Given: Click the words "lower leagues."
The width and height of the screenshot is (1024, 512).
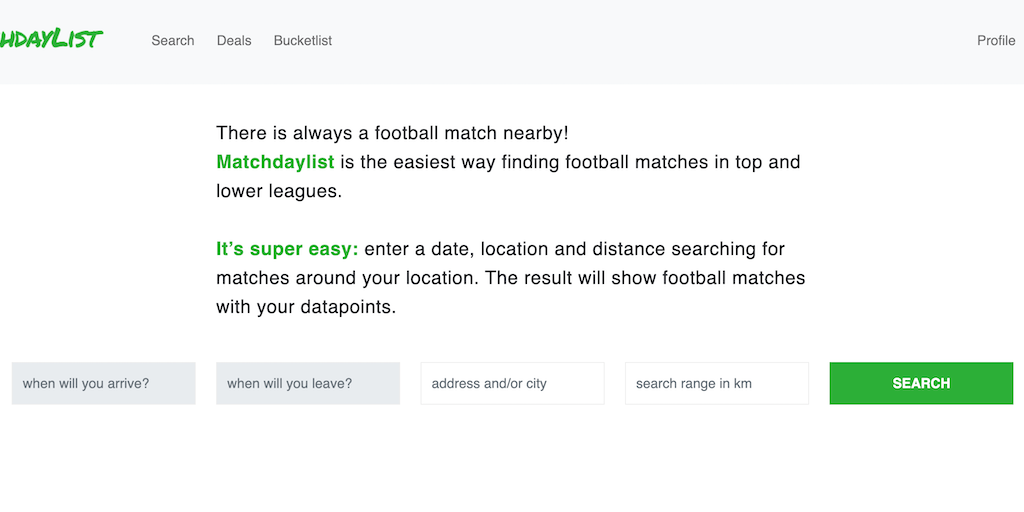Looking at the screenshot, I should click(x=279, y=191).
